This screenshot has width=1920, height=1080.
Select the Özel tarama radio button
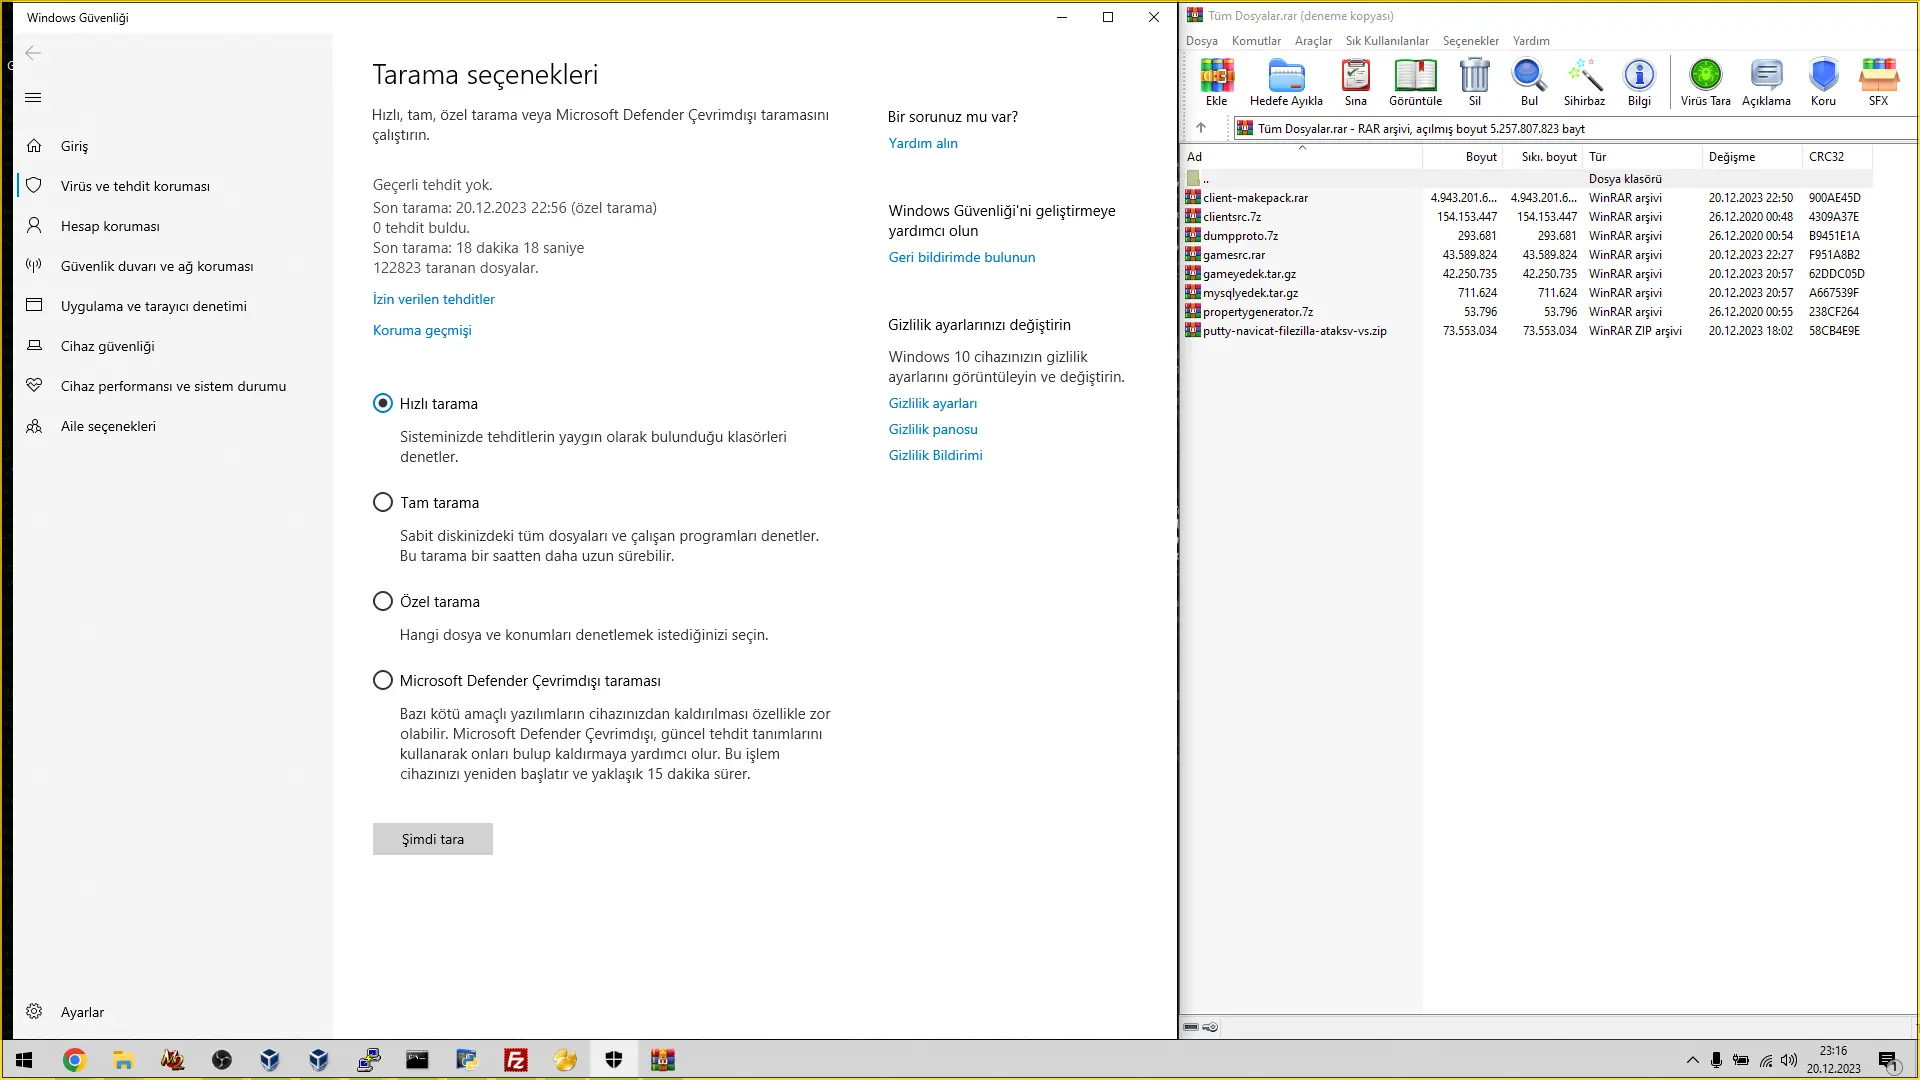click(383, 601)
